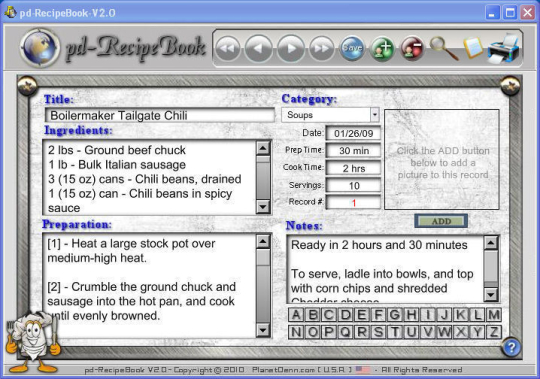Go to previous record arrow
Viewport: 540px width, 379px height.
259,49
